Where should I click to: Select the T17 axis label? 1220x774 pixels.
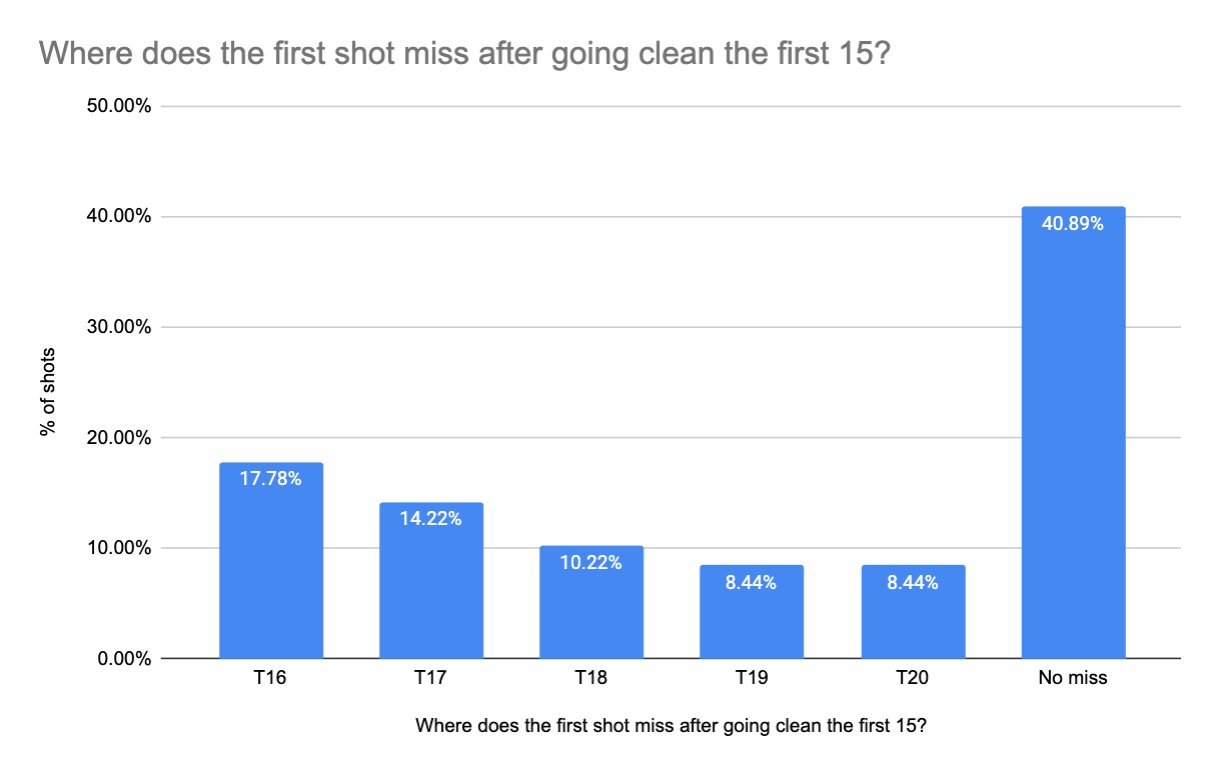(431, 678)
